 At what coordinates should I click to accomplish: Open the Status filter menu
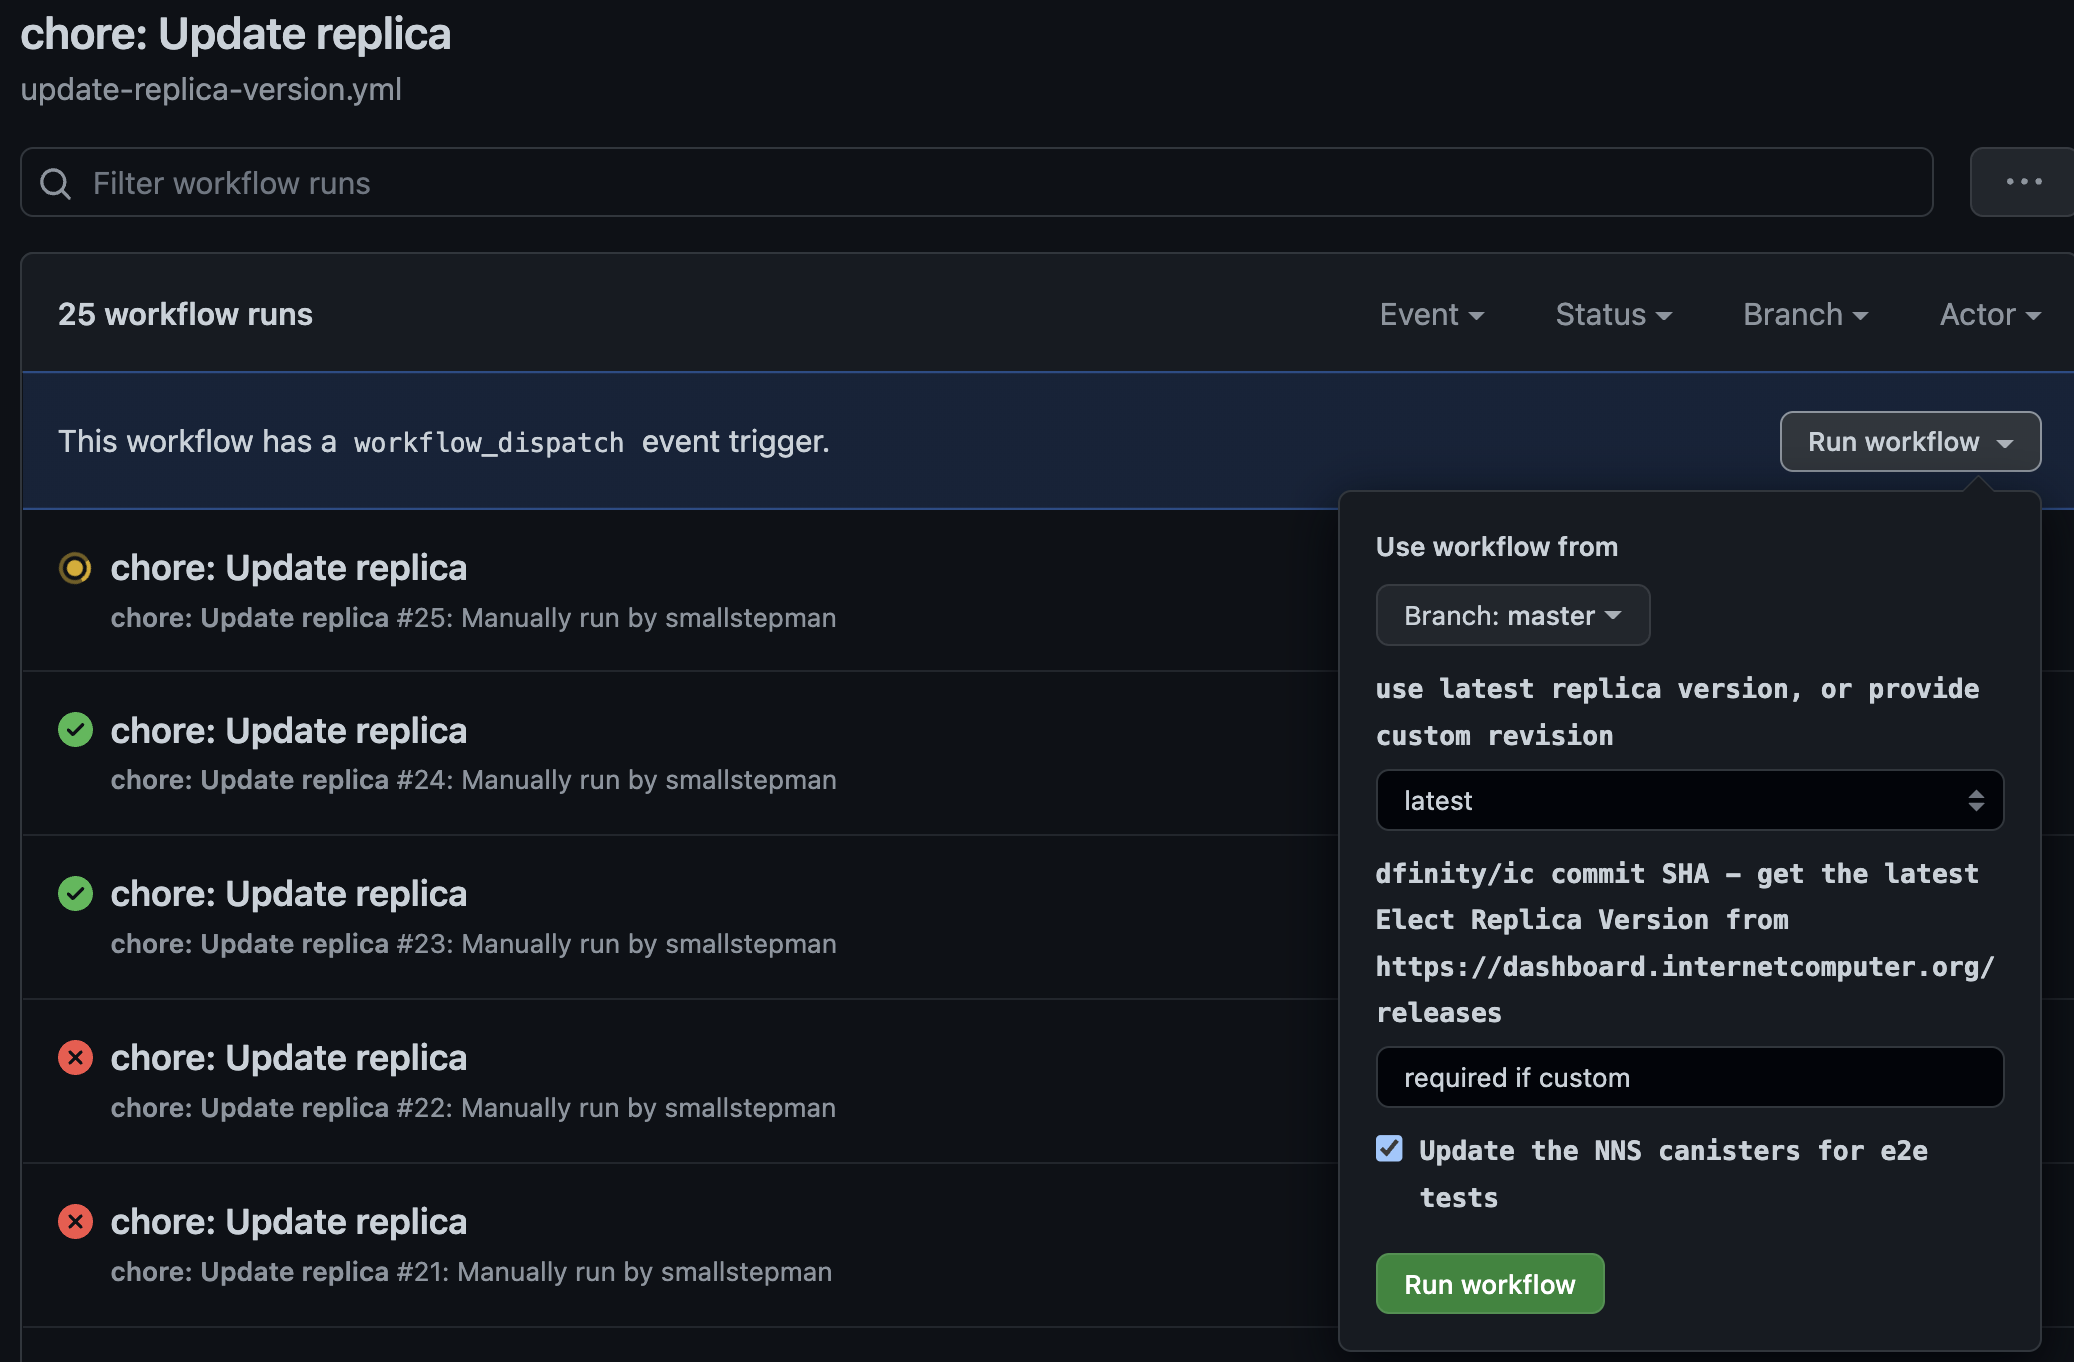pyautogui.click(x=1613, y=314)
